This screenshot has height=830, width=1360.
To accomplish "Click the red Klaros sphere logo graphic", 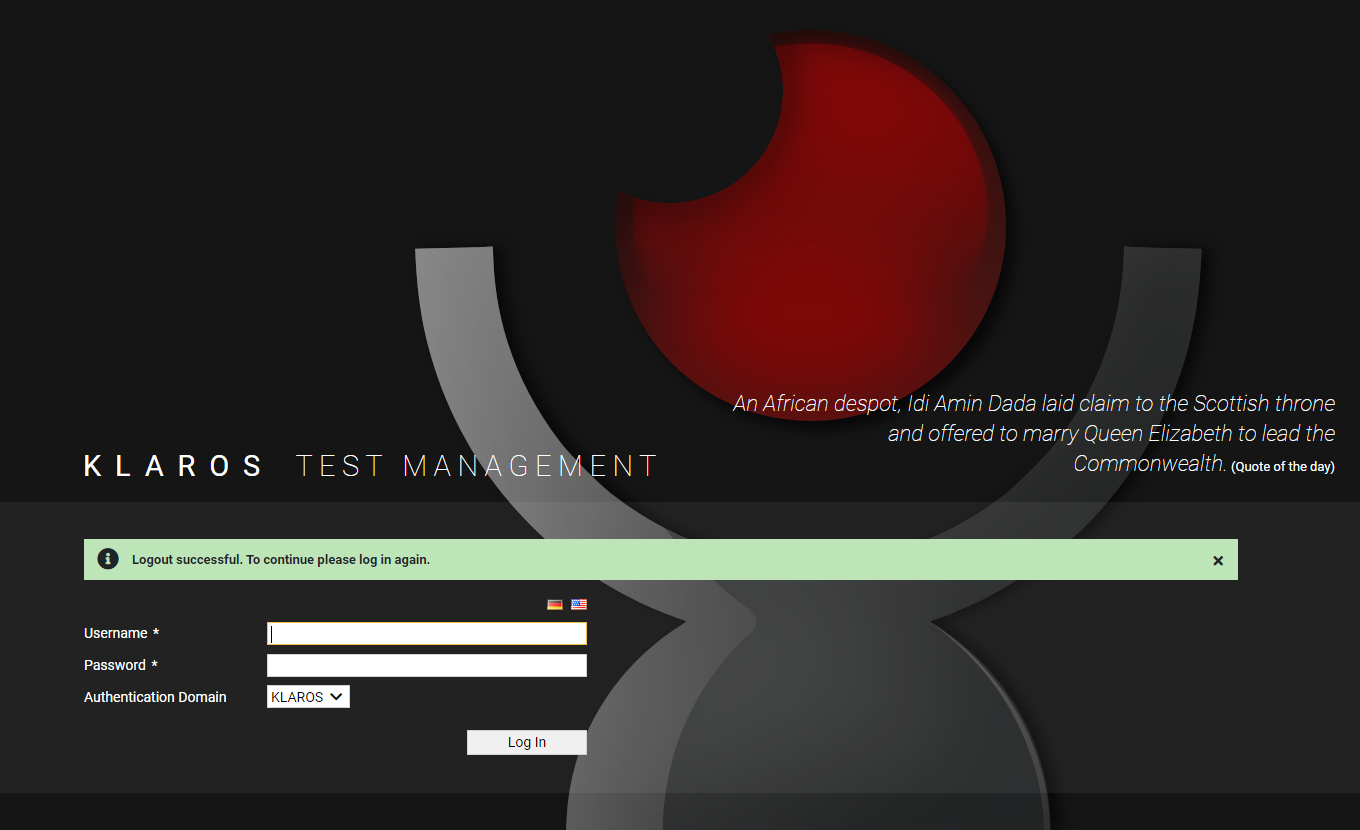I will pos(810,220).
